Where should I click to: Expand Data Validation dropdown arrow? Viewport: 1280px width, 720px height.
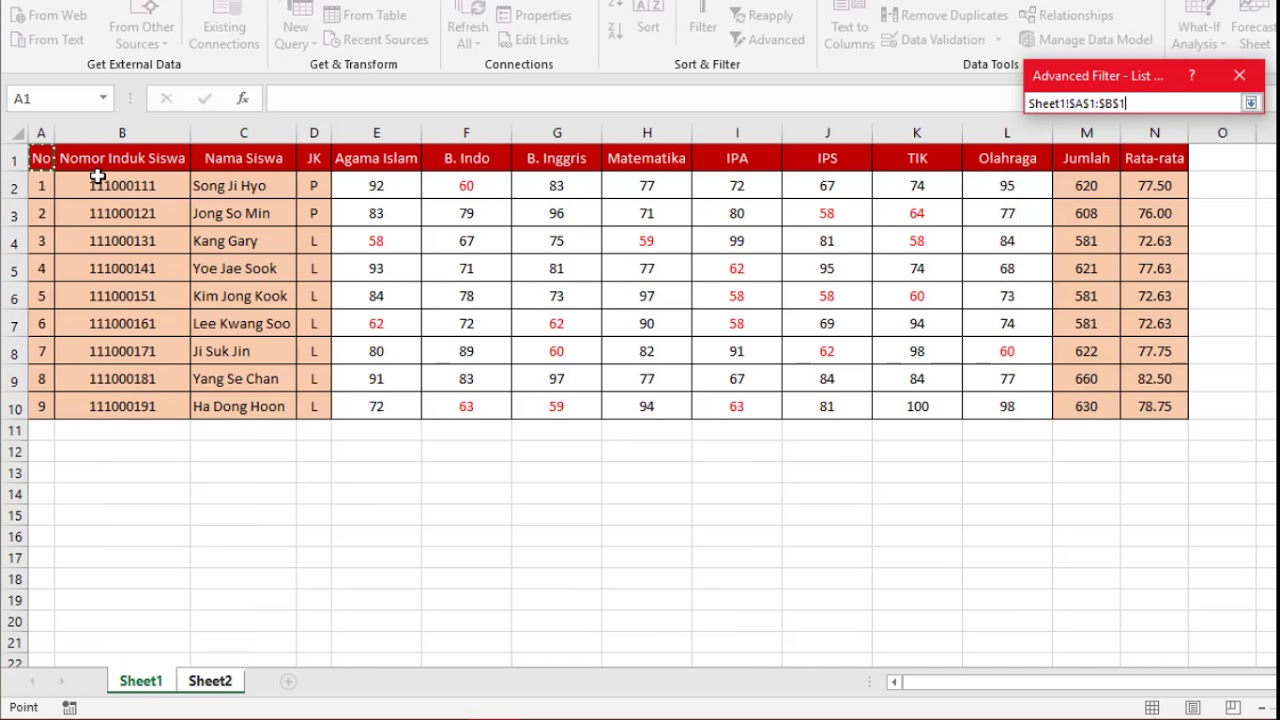click(x=997, y=40)
